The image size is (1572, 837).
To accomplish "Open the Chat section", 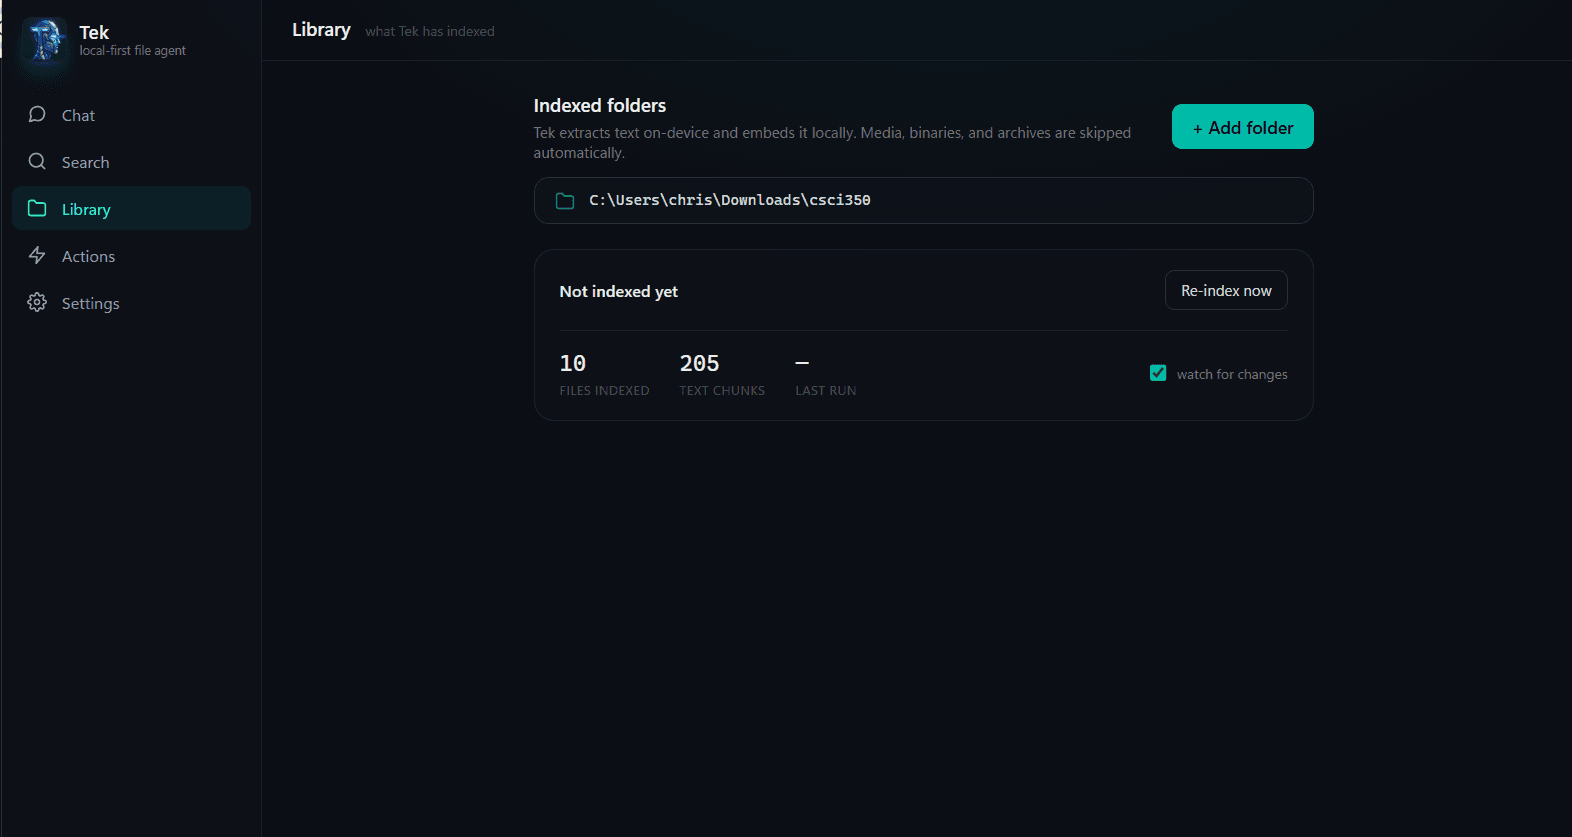I will (131, 115).
